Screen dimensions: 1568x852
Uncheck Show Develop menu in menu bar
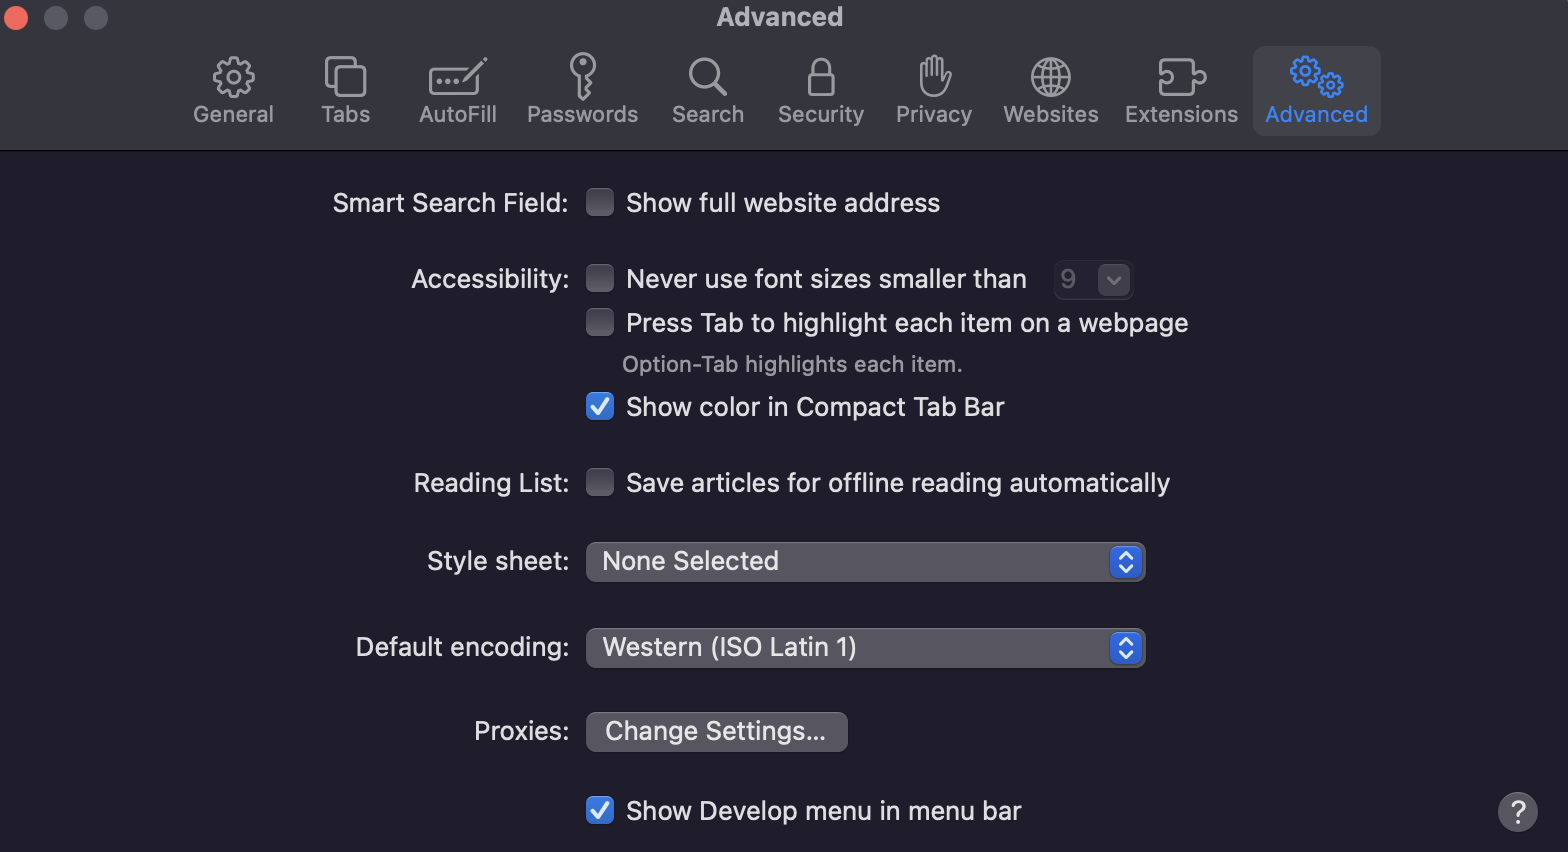point(600,810)
